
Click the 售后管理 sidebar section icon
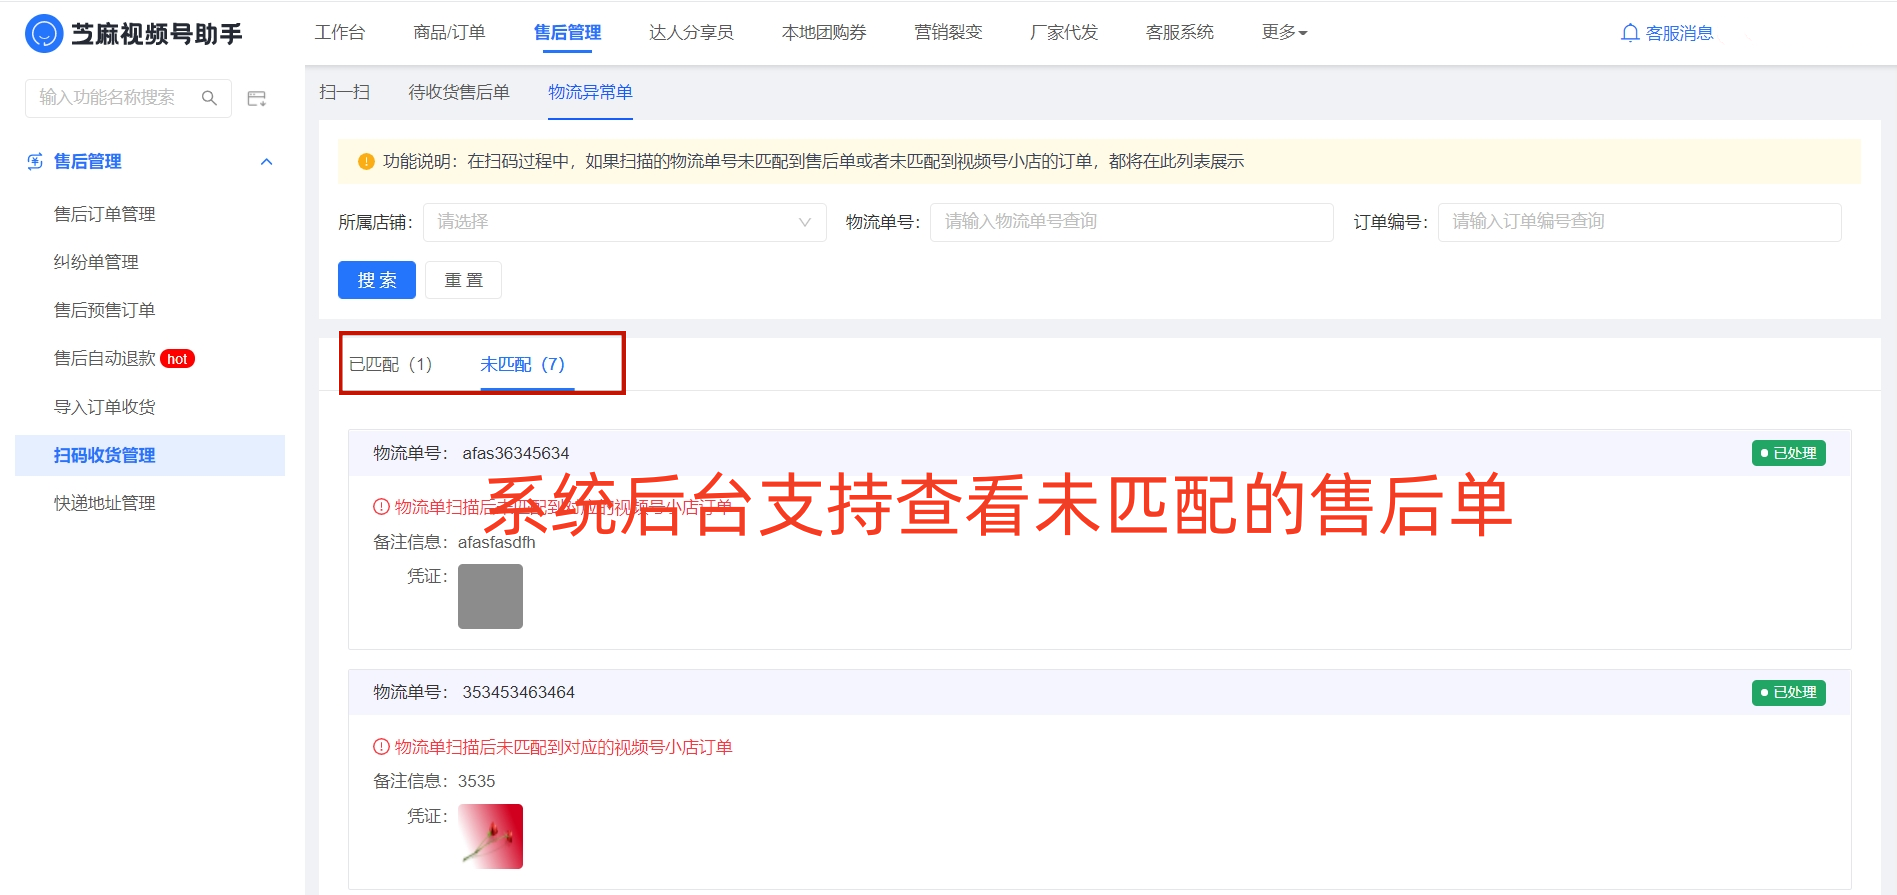[x=35, y=161]
